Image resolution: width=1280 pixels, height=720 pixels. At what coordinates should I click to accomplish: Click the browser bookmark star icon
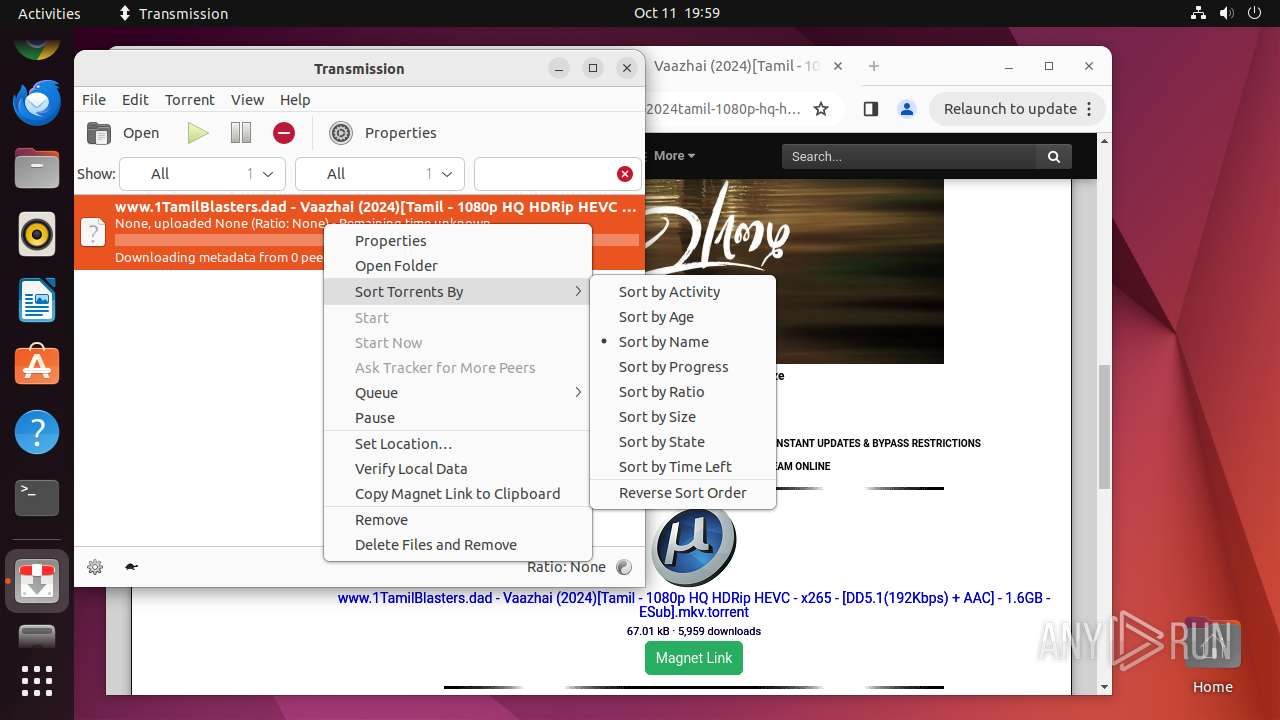coord(821,109)
